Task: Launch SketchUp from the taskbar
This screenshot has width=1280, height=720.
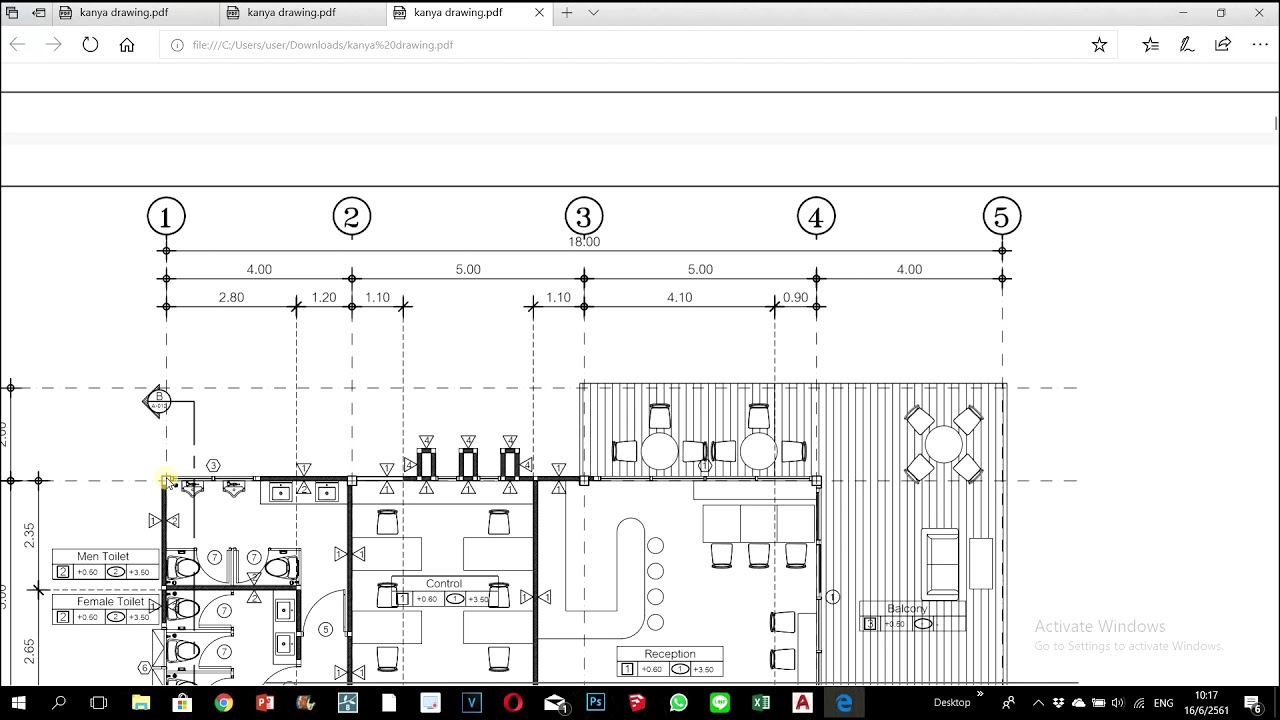Action: (x=637, y=703)
